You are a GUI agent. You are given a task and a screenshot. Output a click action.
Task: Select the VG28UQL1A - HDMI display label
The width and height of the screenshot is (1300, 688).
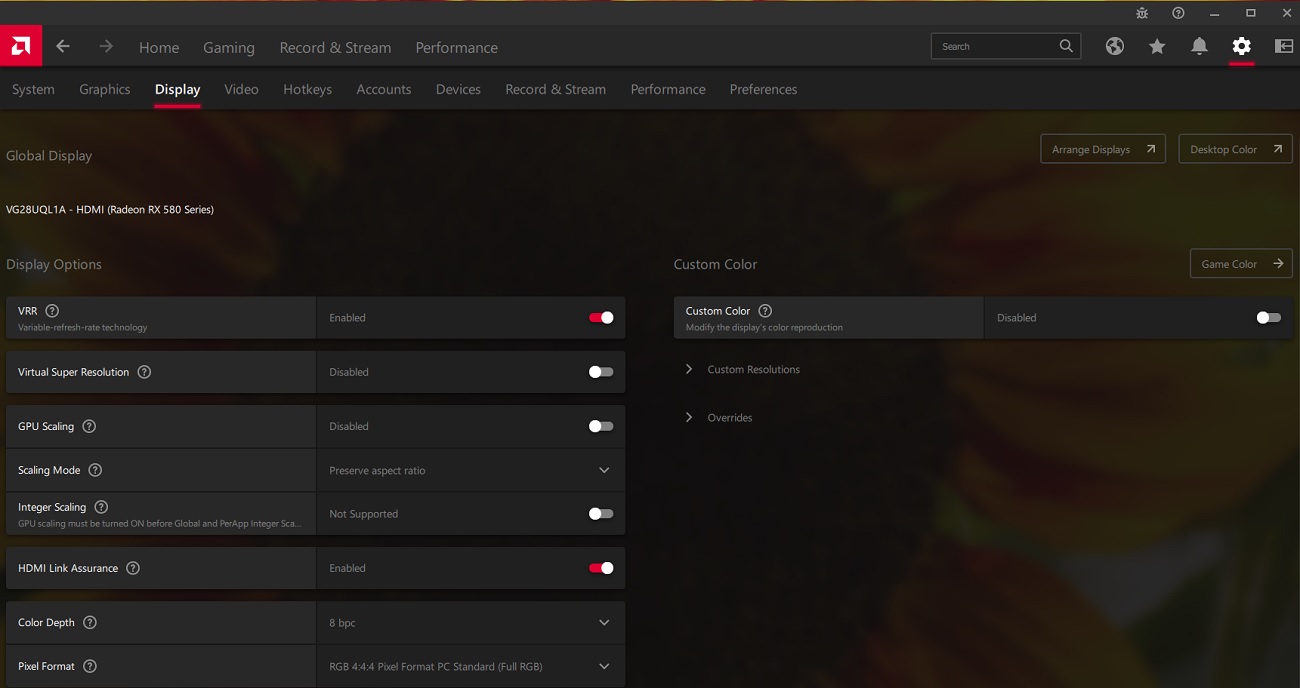(110, 209)
